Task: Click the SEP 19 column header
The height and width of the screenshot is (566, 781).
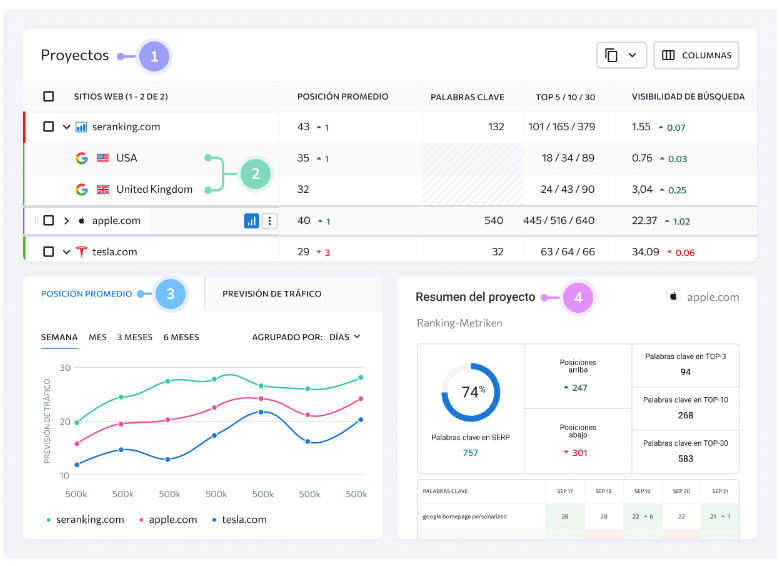Action: [x=642, y=491]
